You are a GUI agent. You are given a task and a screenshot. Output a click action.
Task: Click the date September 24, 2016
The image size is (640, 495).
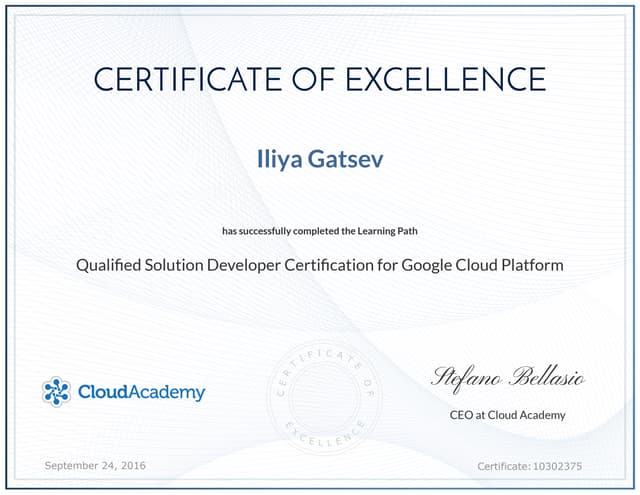tap(95, 466)
